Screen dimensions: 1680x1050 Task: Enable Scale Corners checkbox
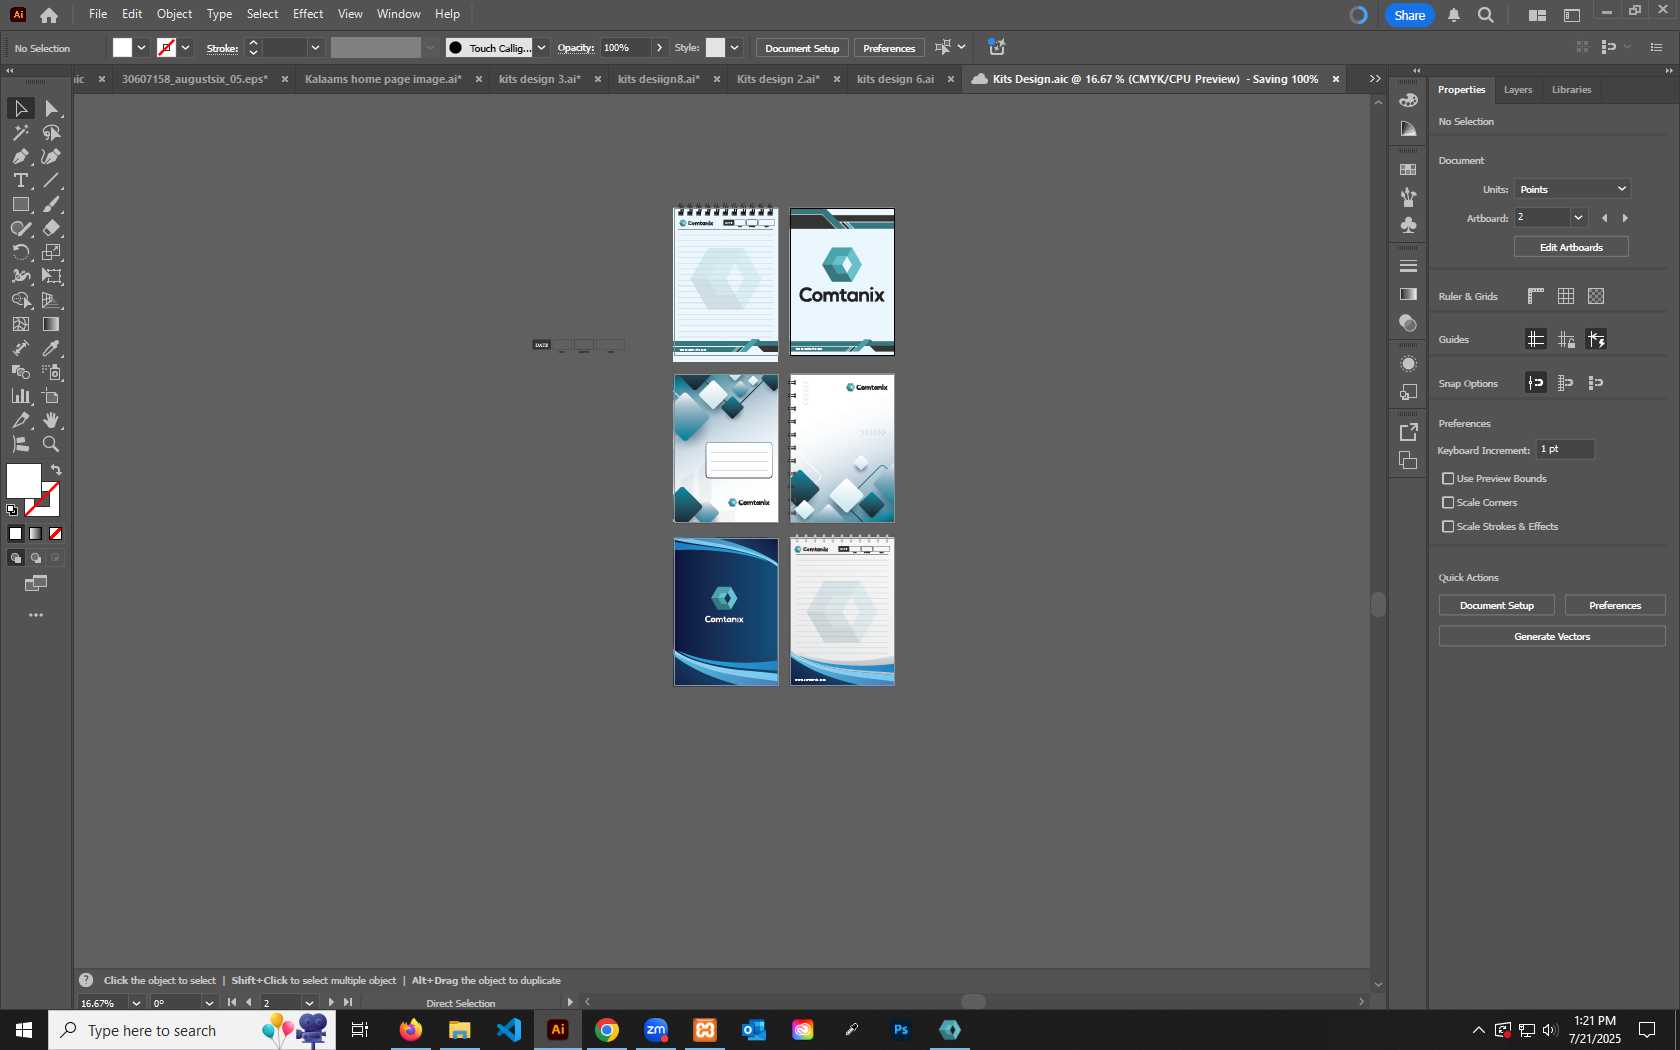(x=1448, y=502)
